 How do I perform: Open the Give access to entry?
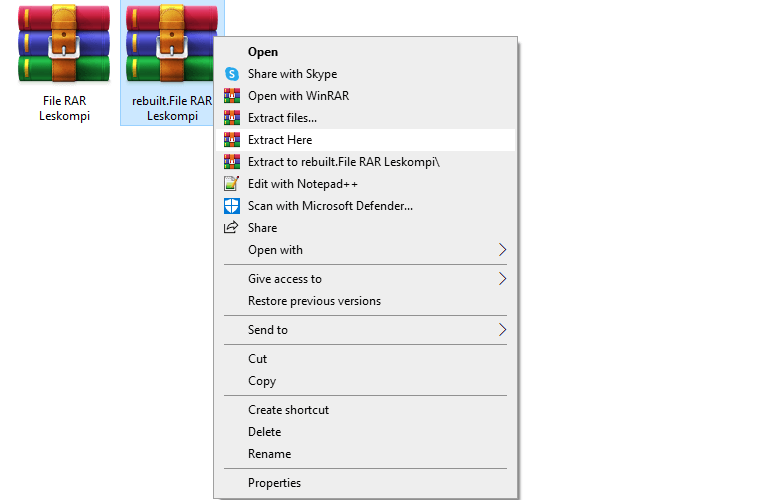coord(366,279)
